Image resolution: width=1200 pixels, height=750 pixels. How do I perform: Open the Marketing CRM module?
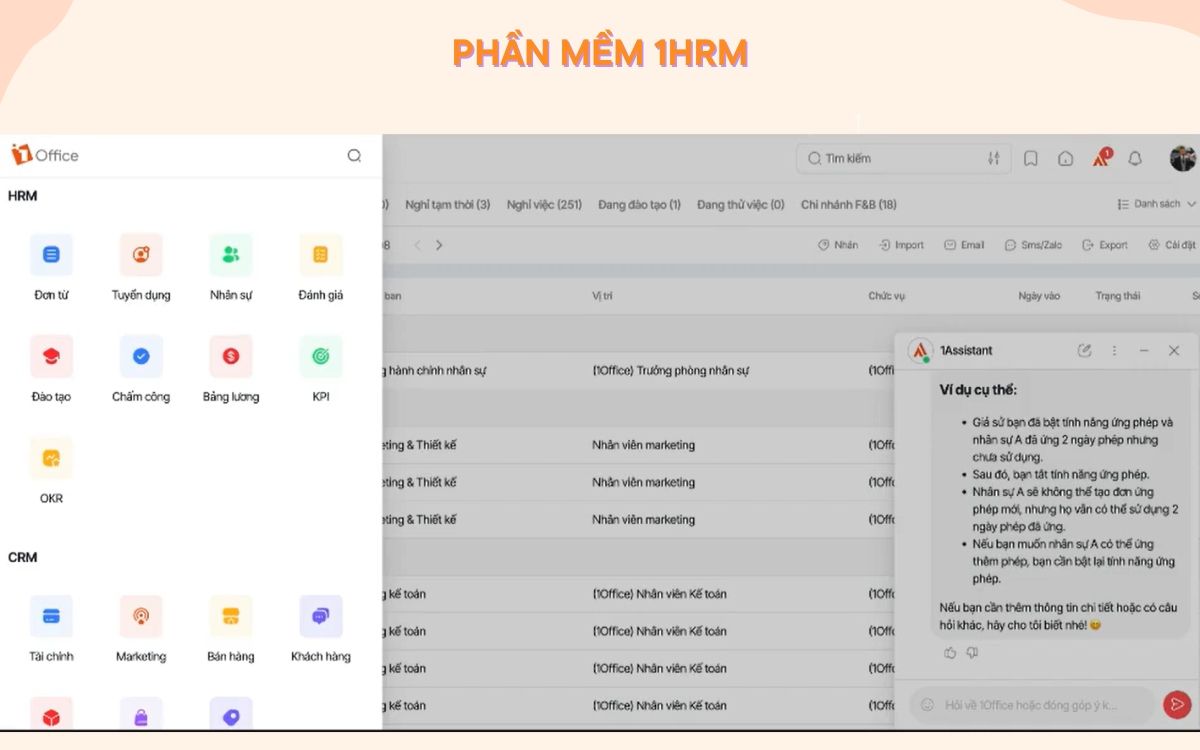click(141, 629)
